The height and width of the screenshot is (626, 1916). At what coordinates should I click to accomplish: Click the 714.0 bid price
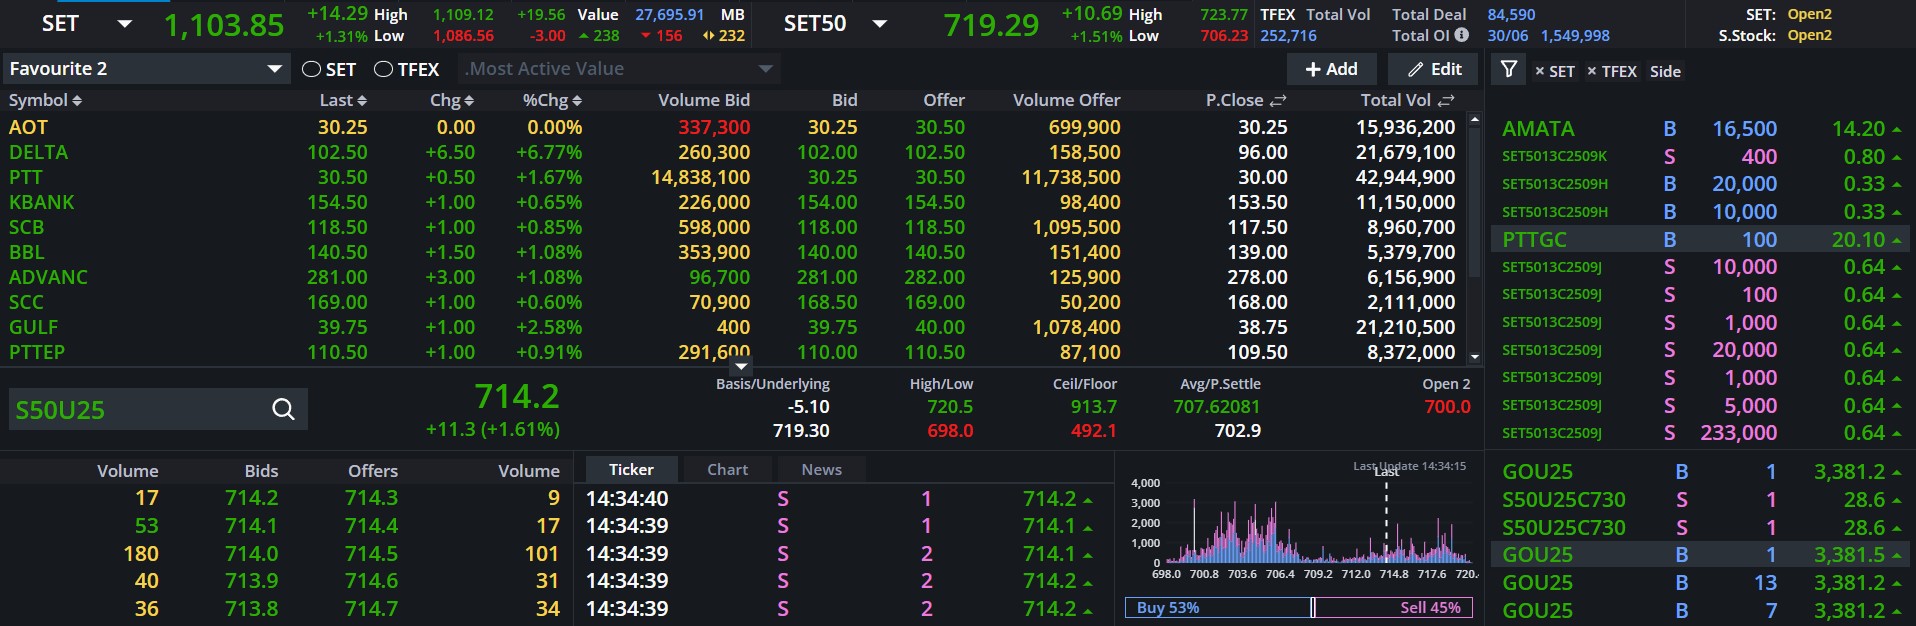pos(251,554)
